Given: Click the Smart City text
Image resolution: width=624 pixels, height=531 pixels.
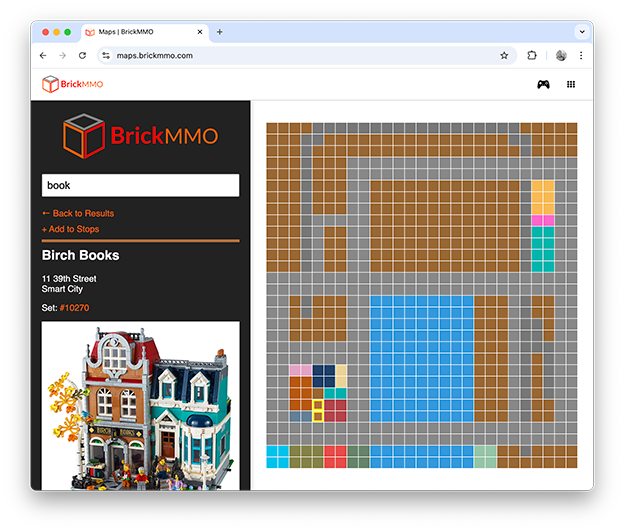Looking at the screenshot, I should click(x=62, y=289).
